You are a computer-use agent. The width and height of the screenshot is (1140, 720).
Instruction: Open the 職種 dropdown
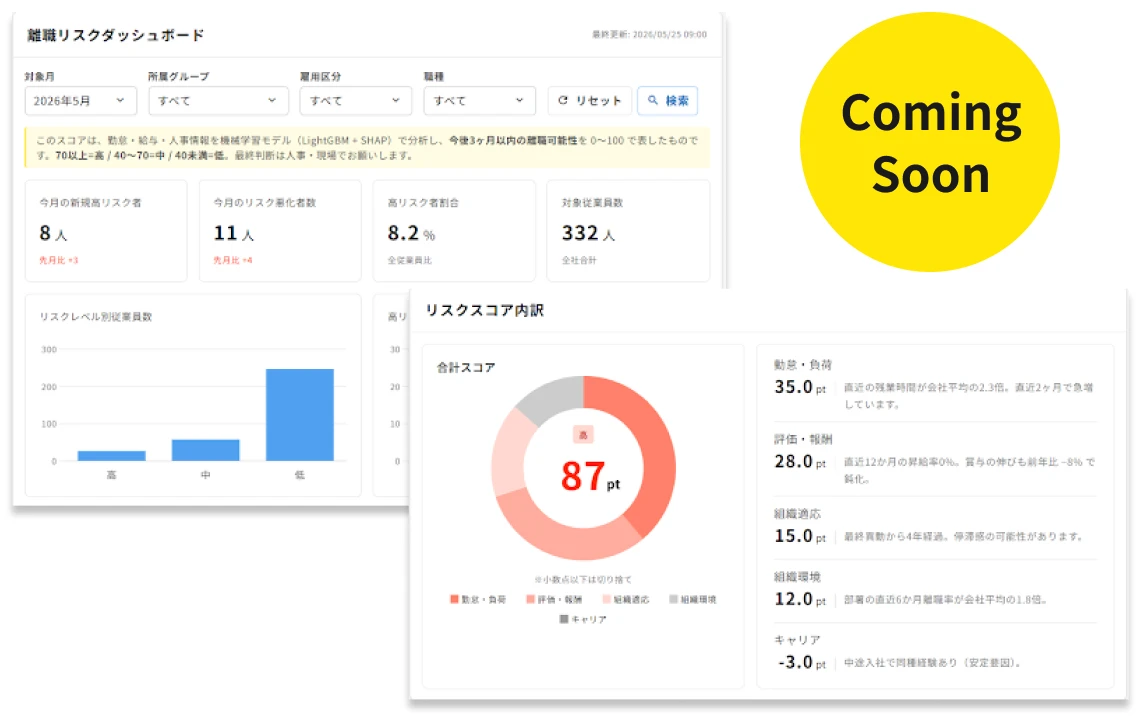point(480,100)
